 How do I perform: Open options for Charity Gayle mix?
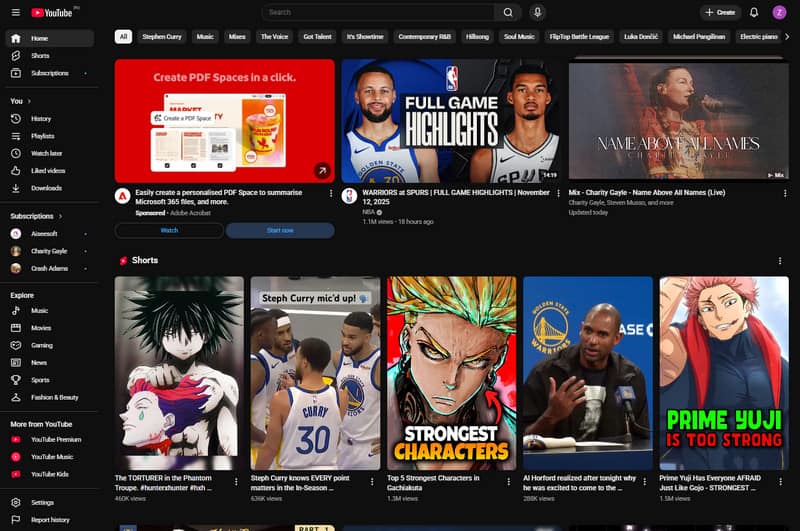tap(785, 193)
